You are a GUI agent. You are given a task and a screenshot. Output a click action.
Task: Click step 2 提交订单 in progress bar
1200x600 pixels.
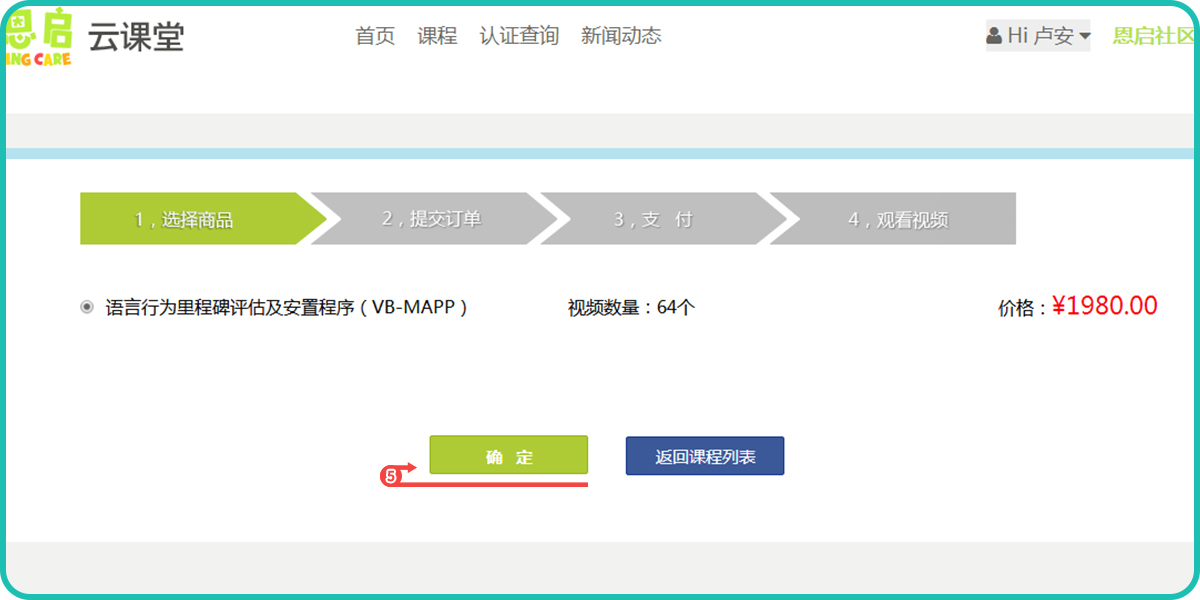(432, 219)
